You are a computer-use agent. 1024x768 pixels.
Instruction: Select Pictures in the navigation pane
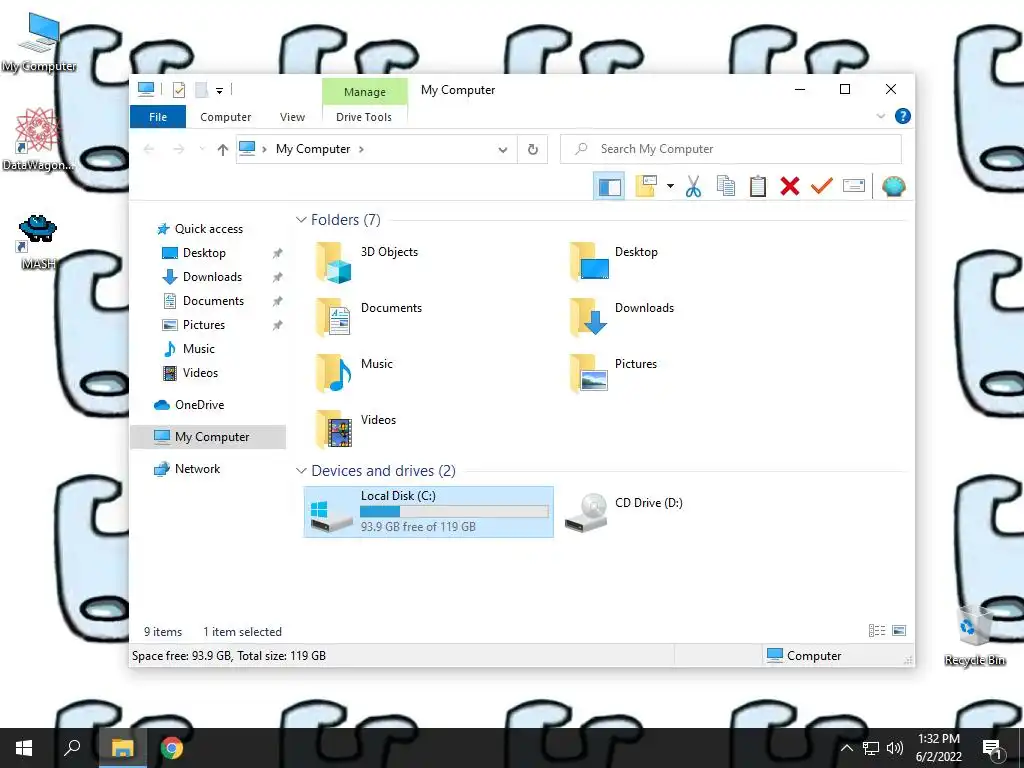click(x=203, y=325)
